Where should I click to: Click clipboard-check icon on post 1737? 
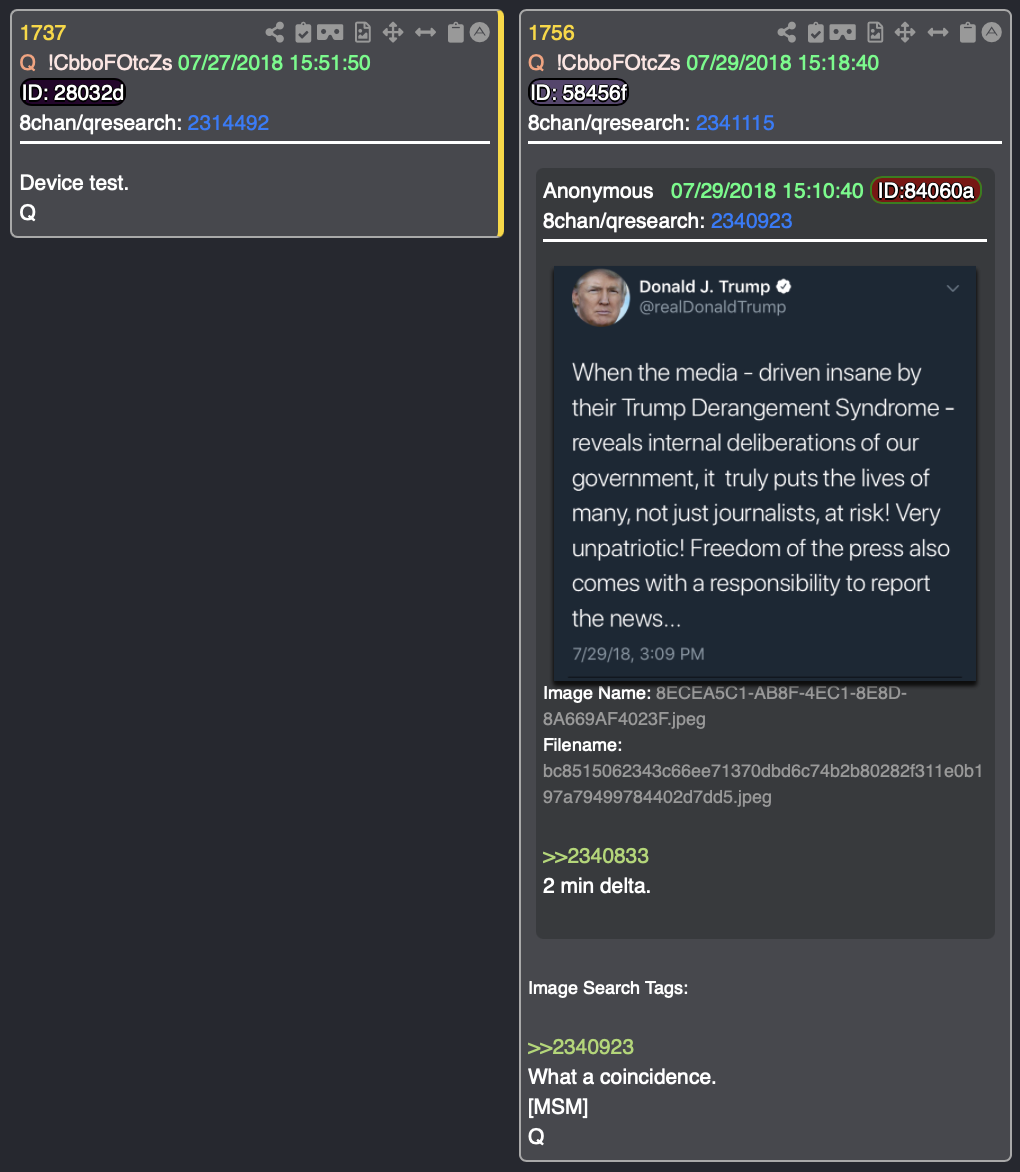[x=303, y=32]
